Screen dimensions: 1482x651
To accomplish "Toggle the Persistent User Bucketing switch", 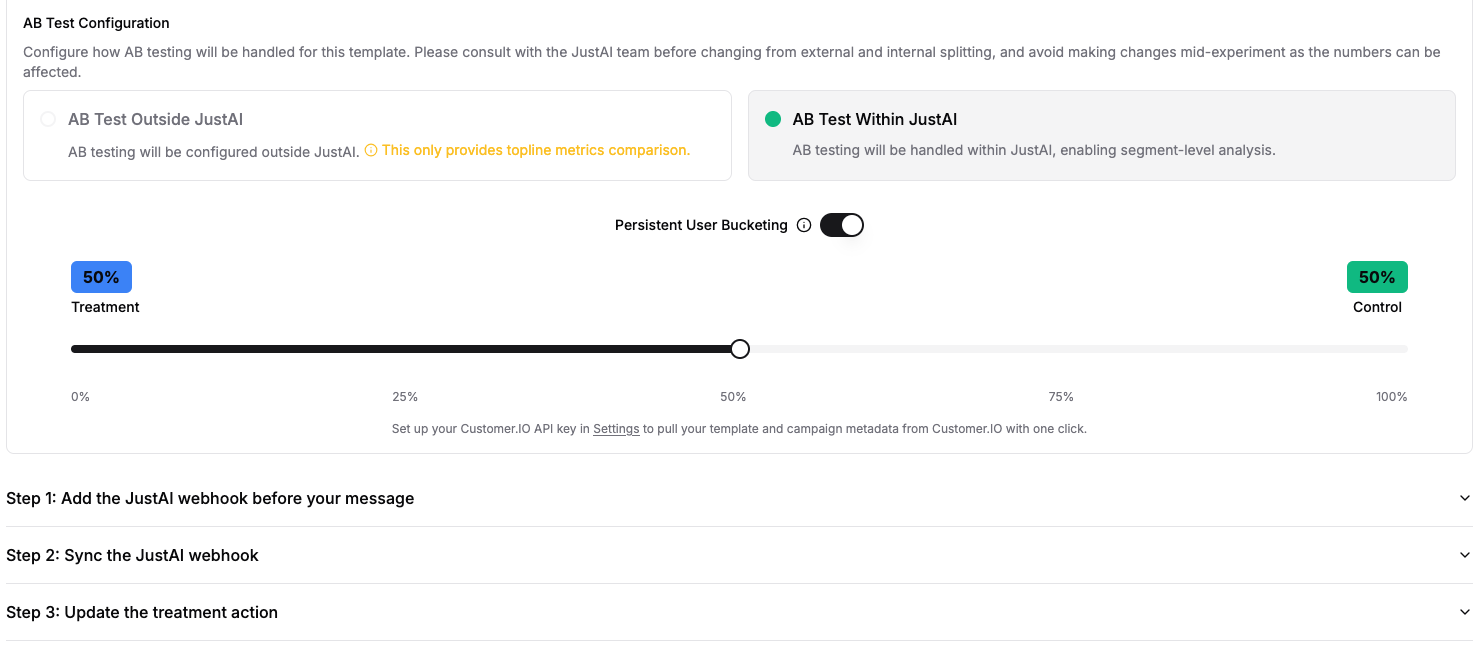I will tap(841, 224).
